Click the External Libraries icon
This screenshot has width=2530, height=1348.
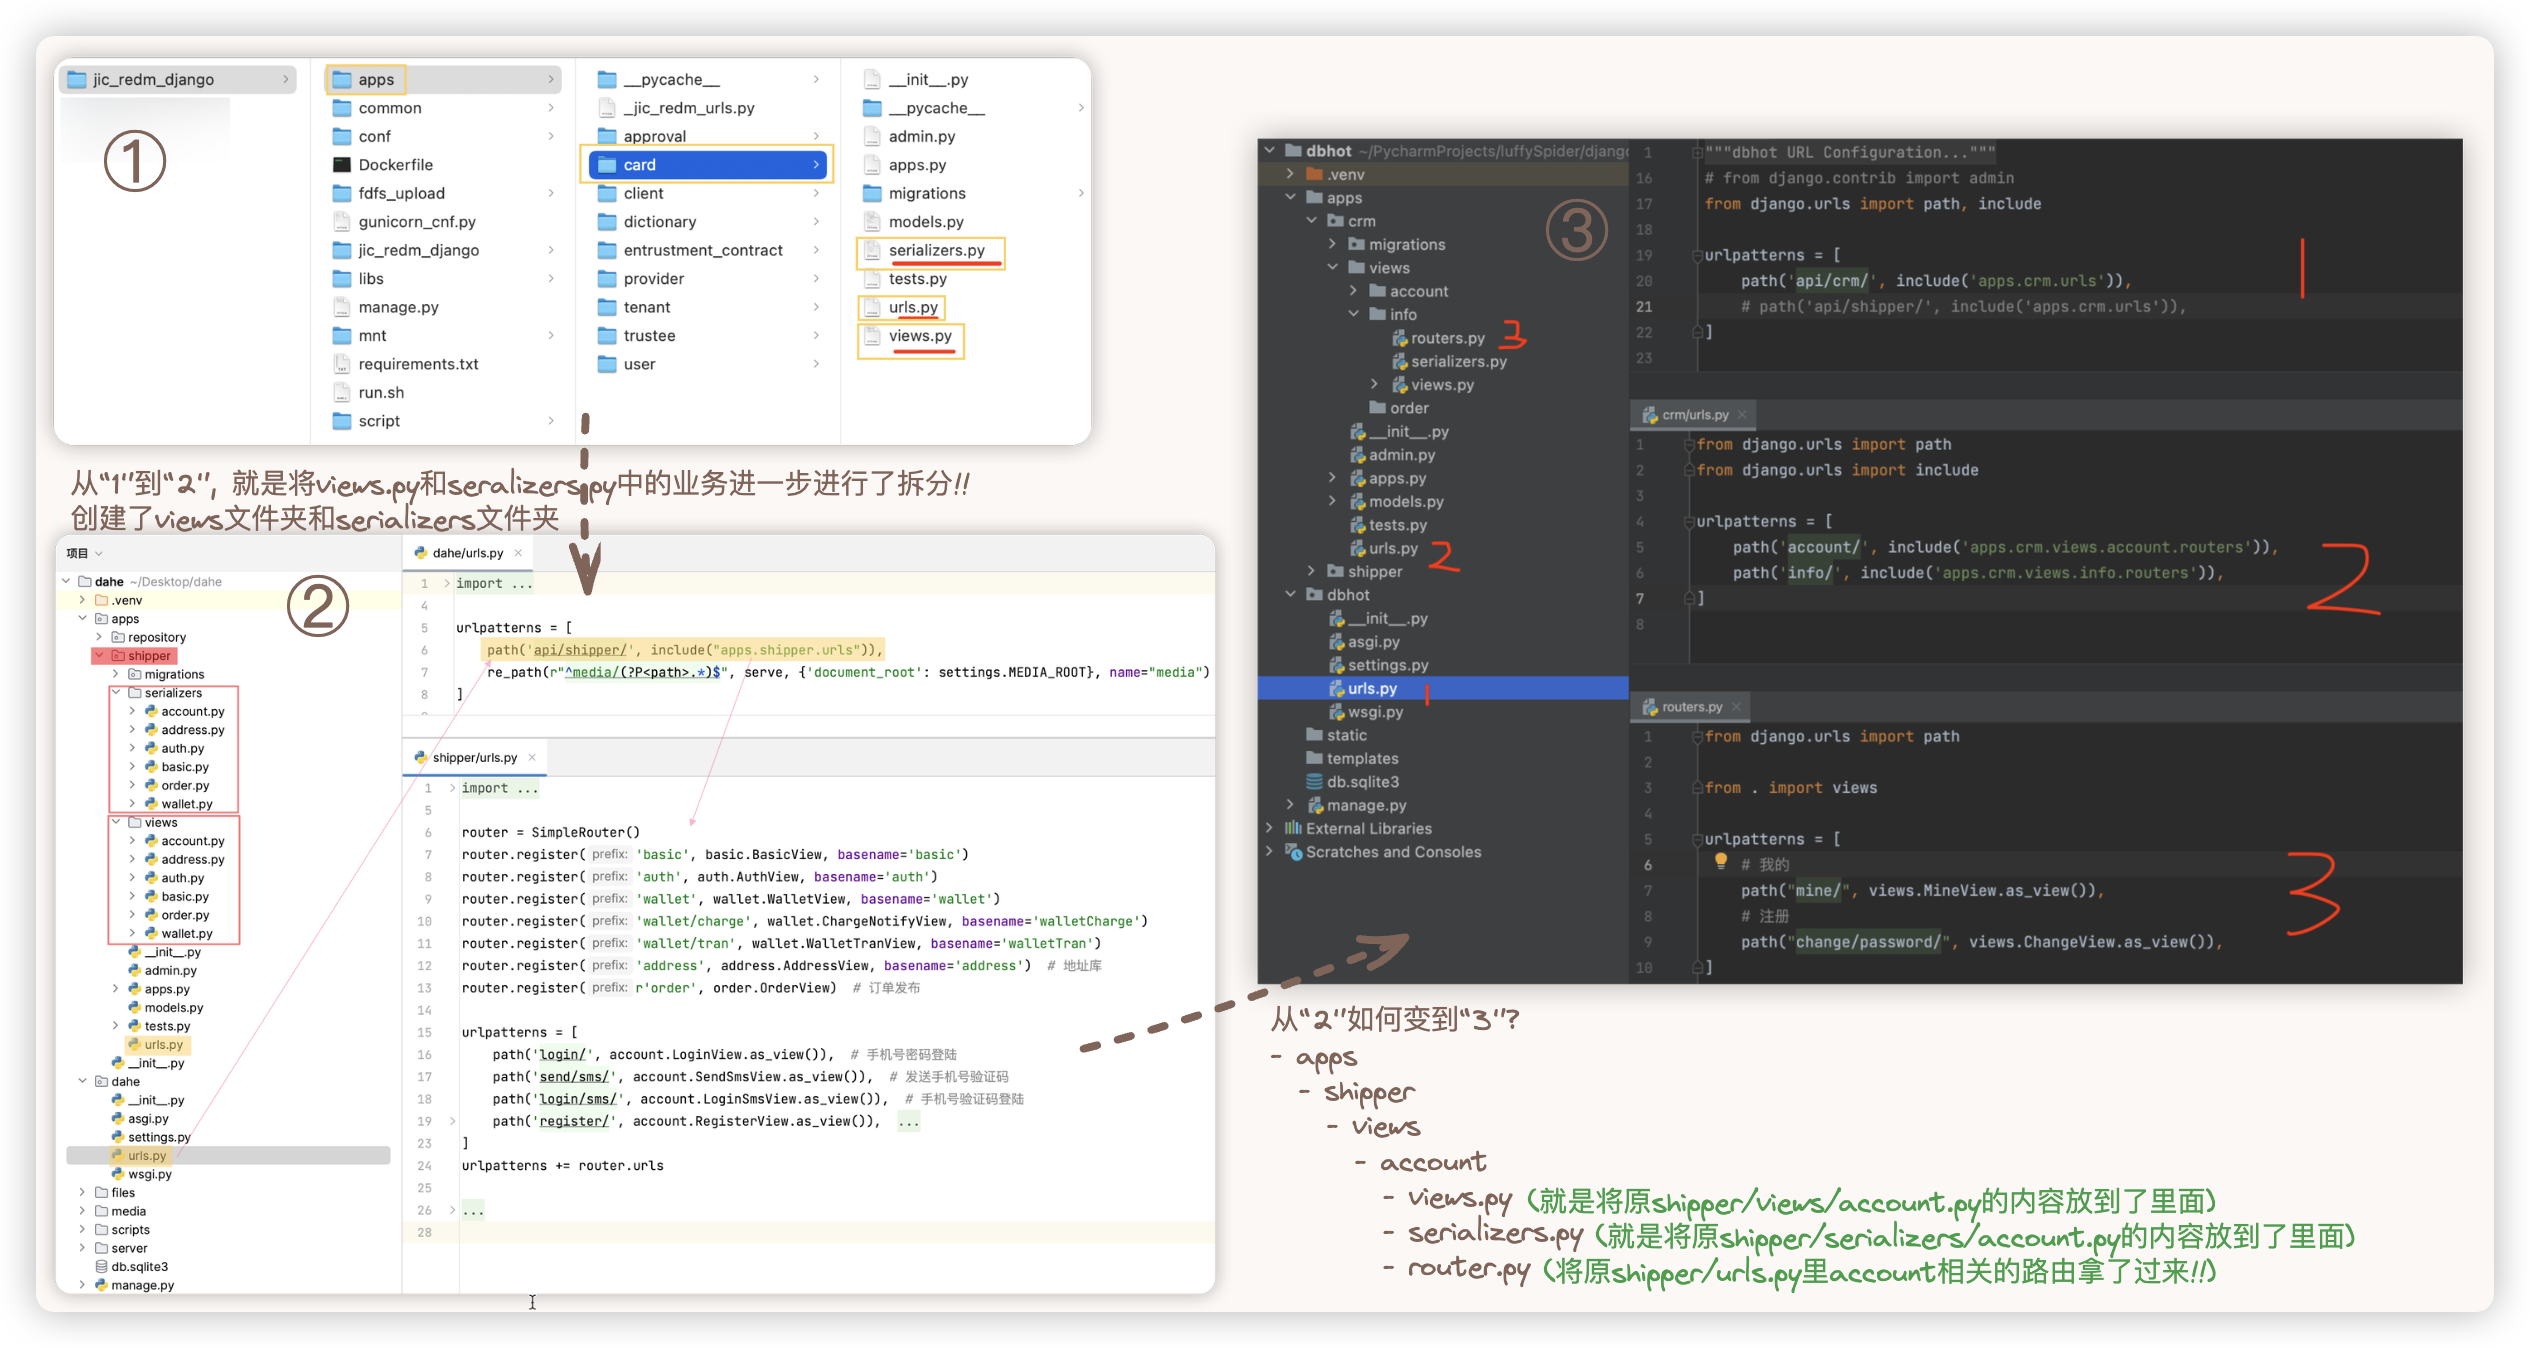pos(1293,828)
